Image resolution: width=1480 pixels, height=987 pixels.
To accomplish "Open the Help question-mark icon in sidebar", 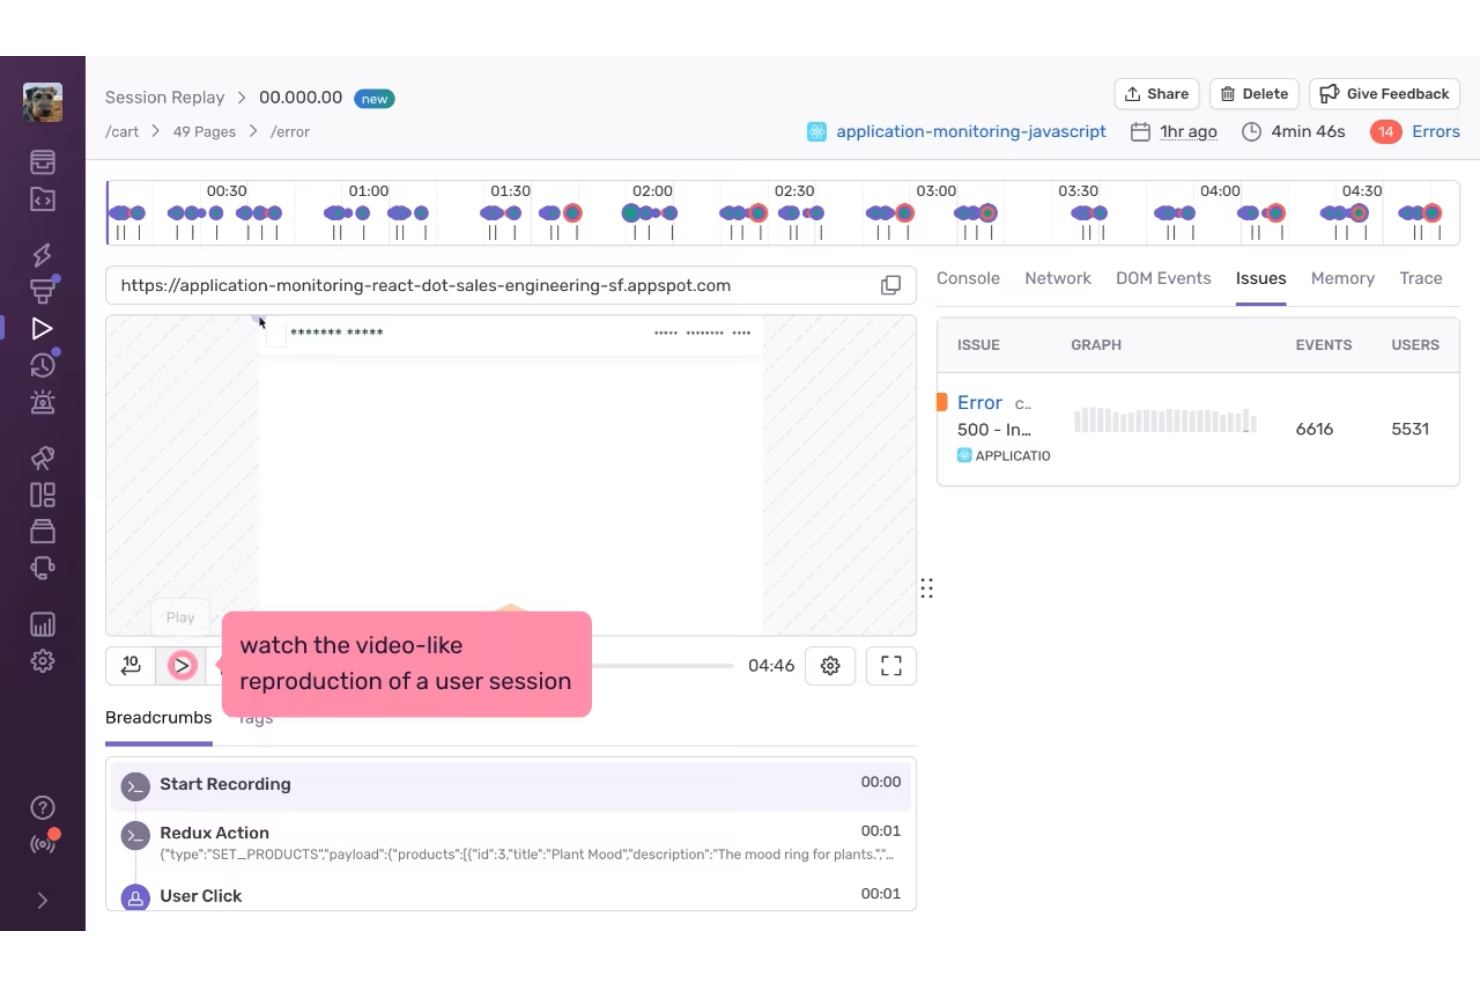I will pyautogui.click(x=42, y=807).
